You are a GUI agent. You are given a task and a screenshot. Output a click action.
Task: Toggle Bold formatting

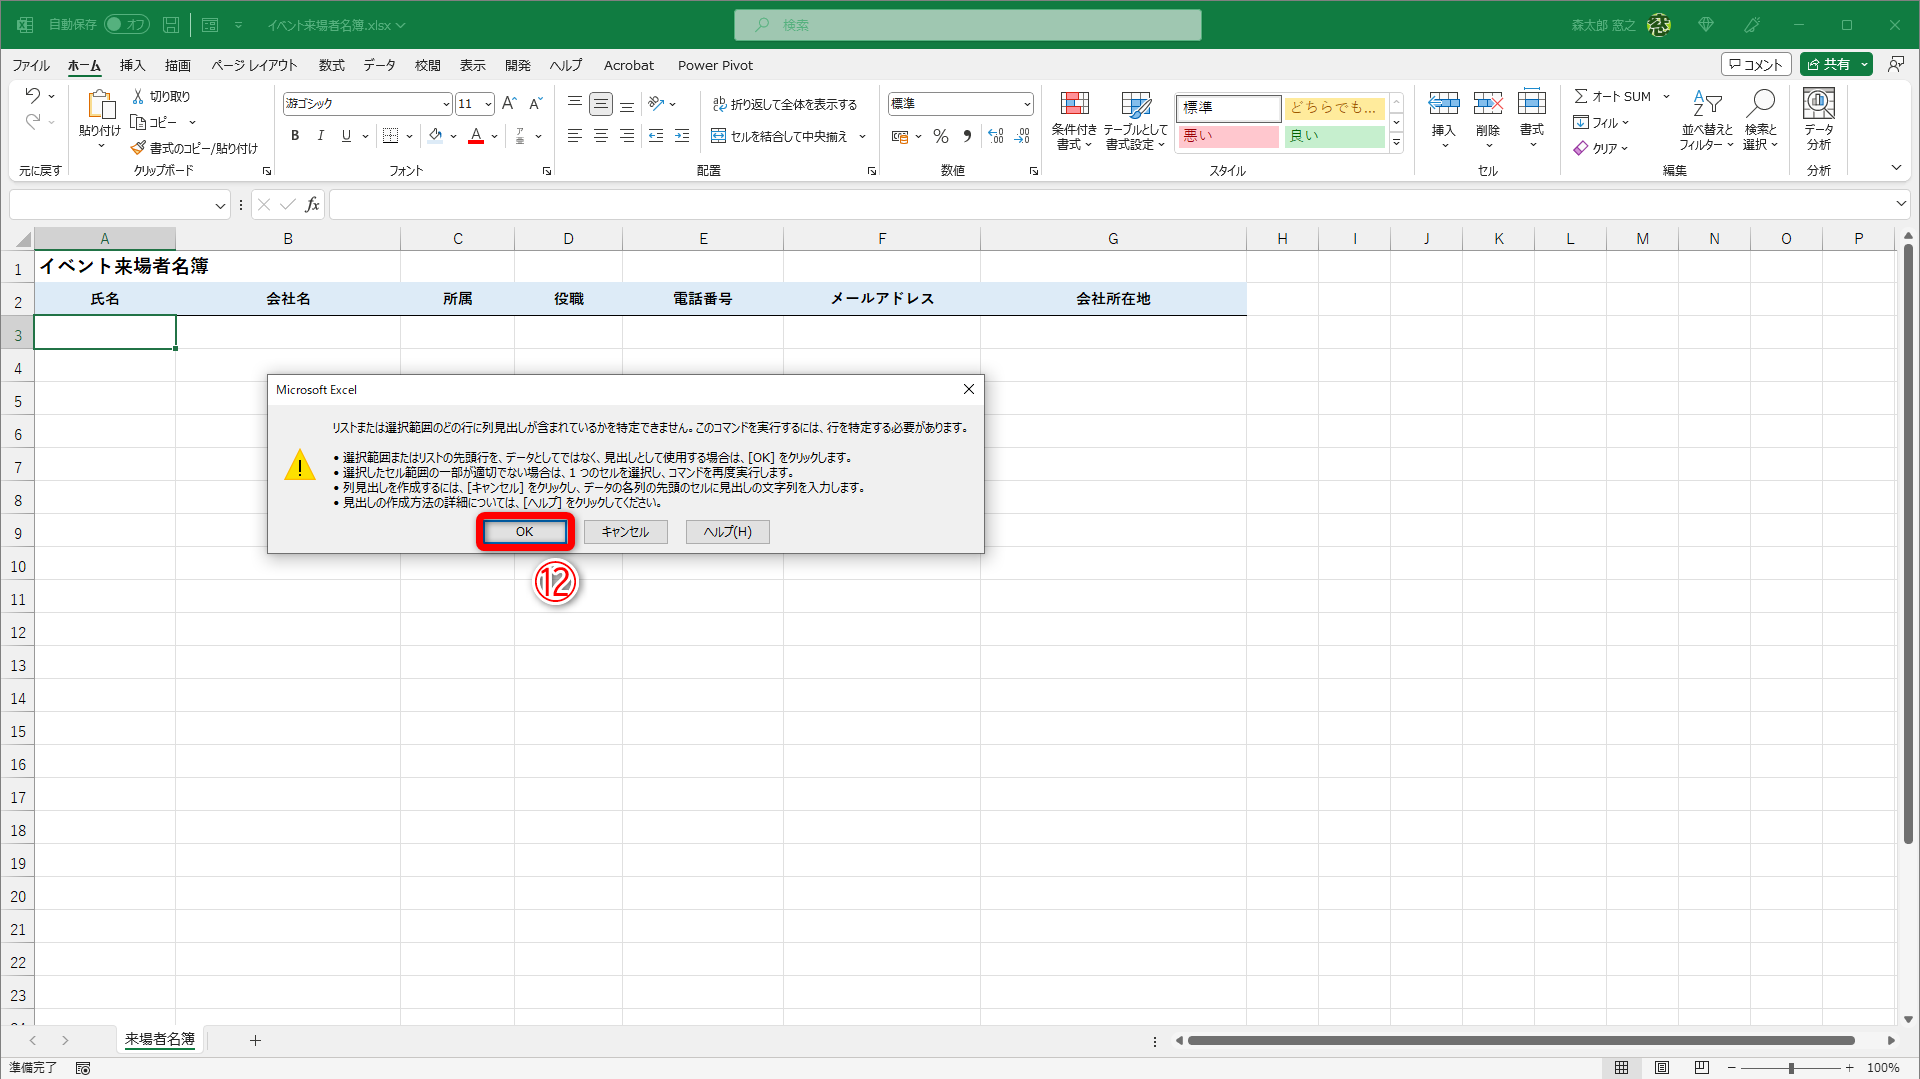(295, 136)
